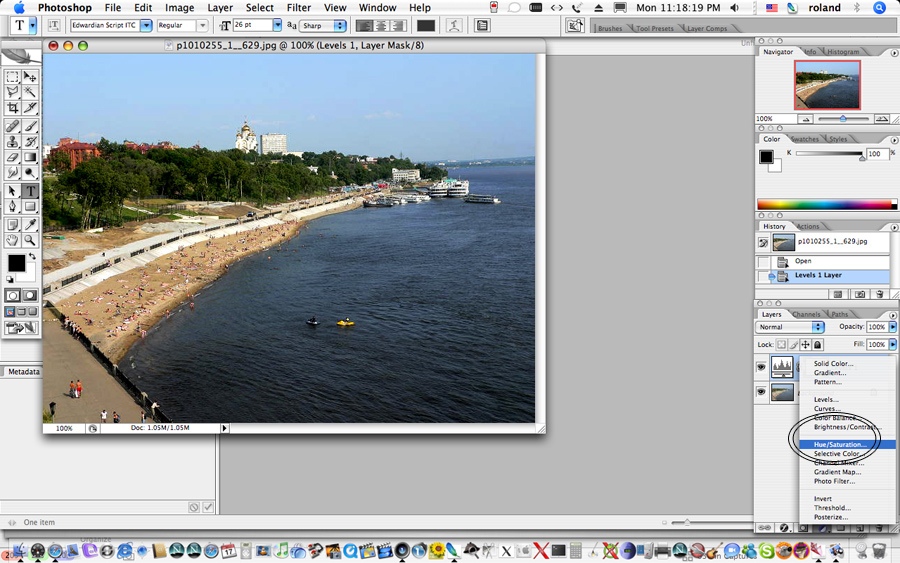
Task: Pick the Hand tool
Action: 12,240
